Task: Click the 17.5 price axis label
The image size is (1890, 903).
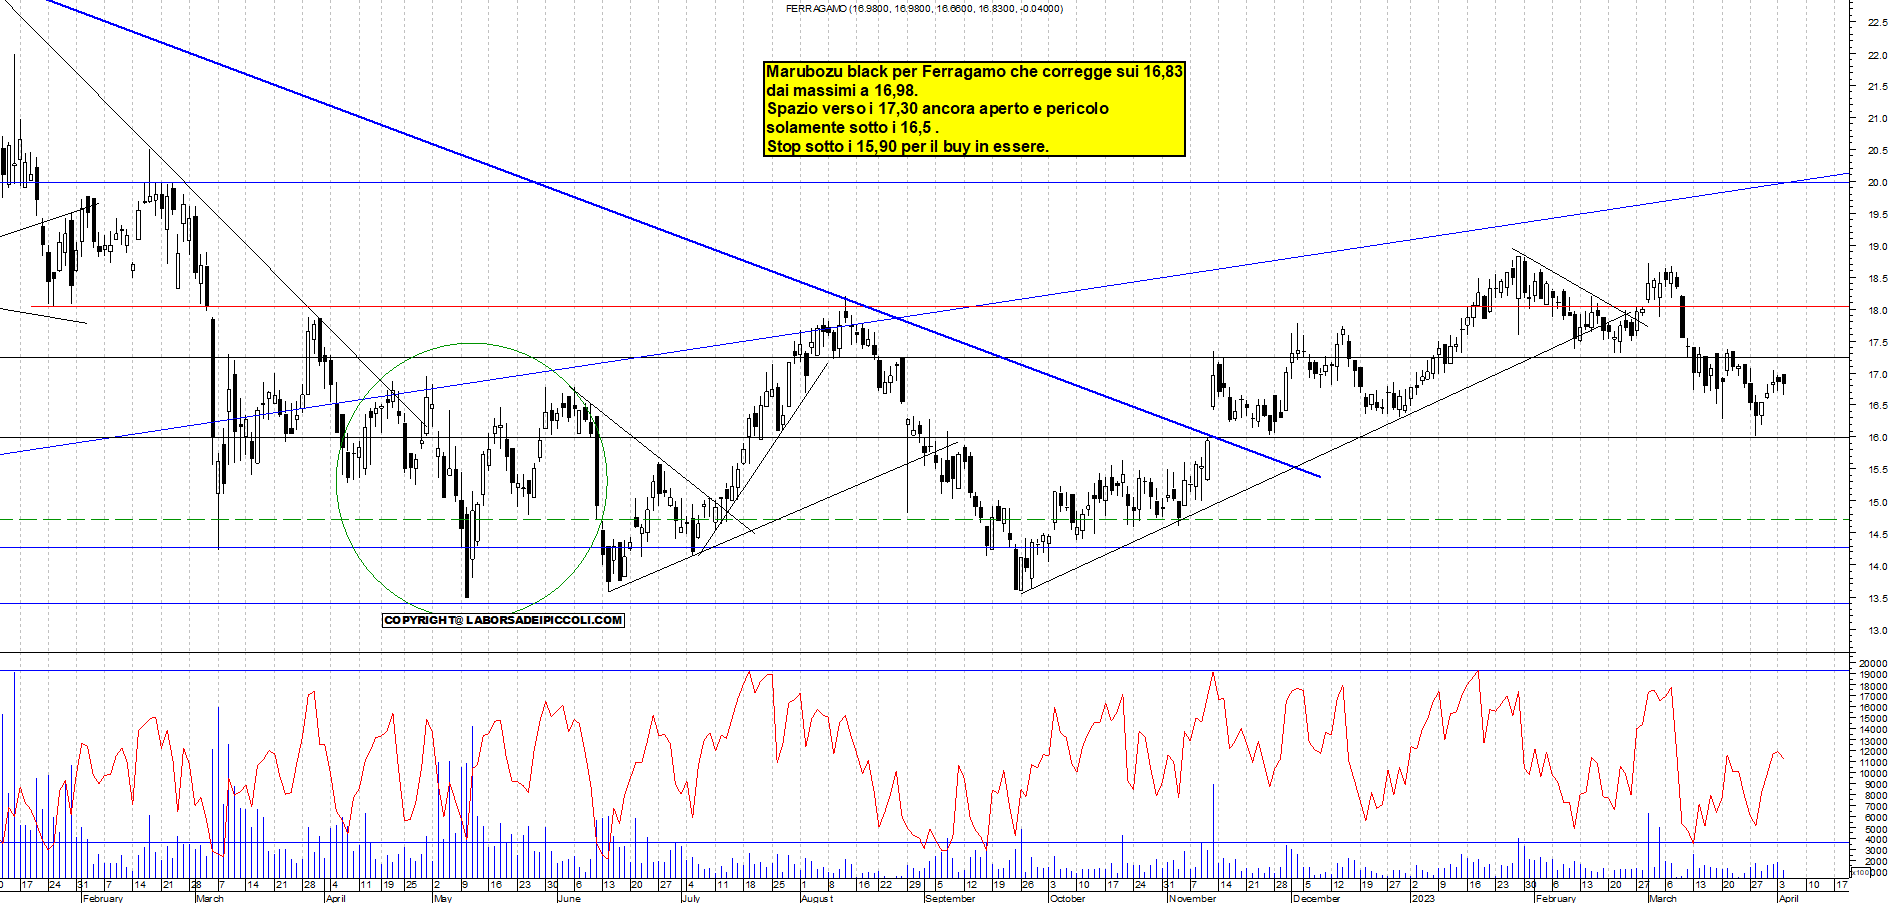Action: [x=1877, y=343]
